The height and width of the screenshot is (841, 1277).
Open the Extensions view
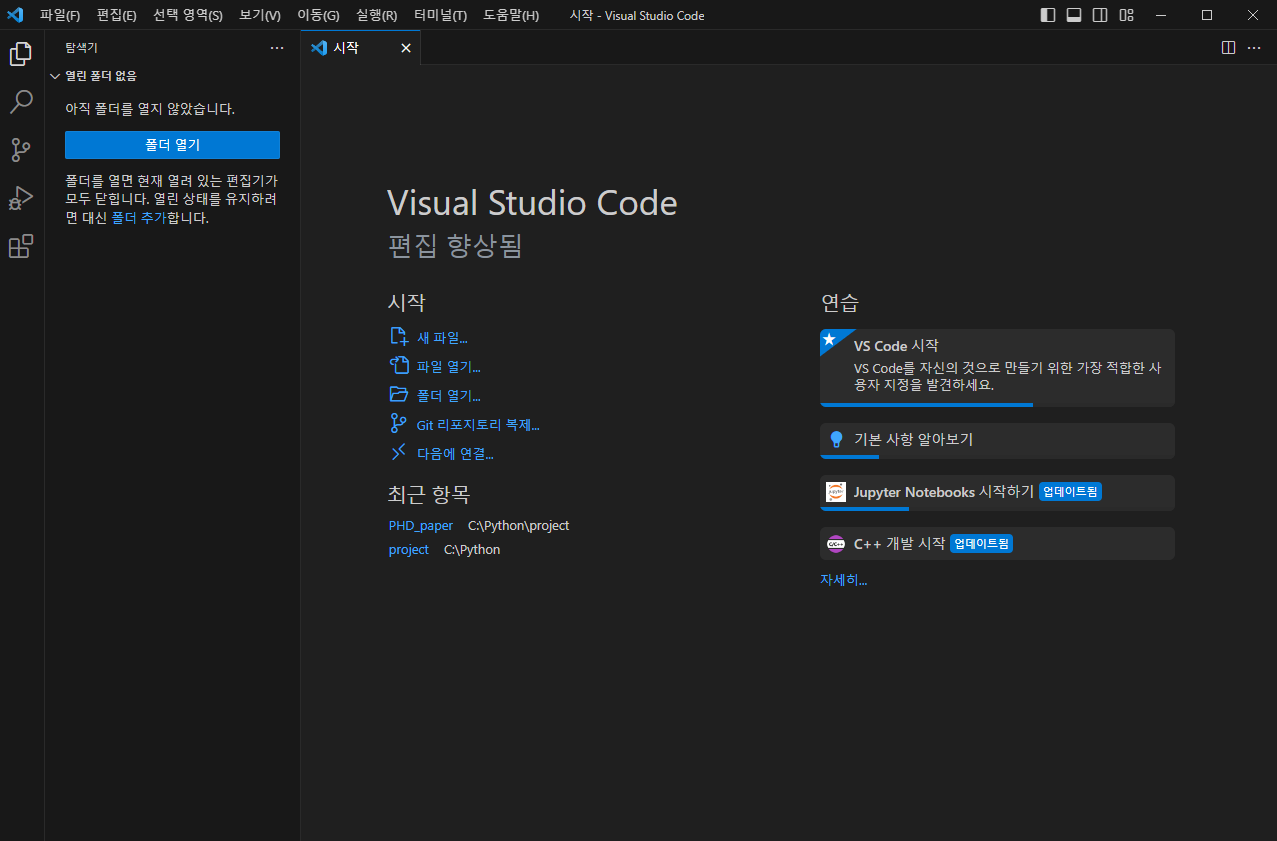(x=21, y=246)
